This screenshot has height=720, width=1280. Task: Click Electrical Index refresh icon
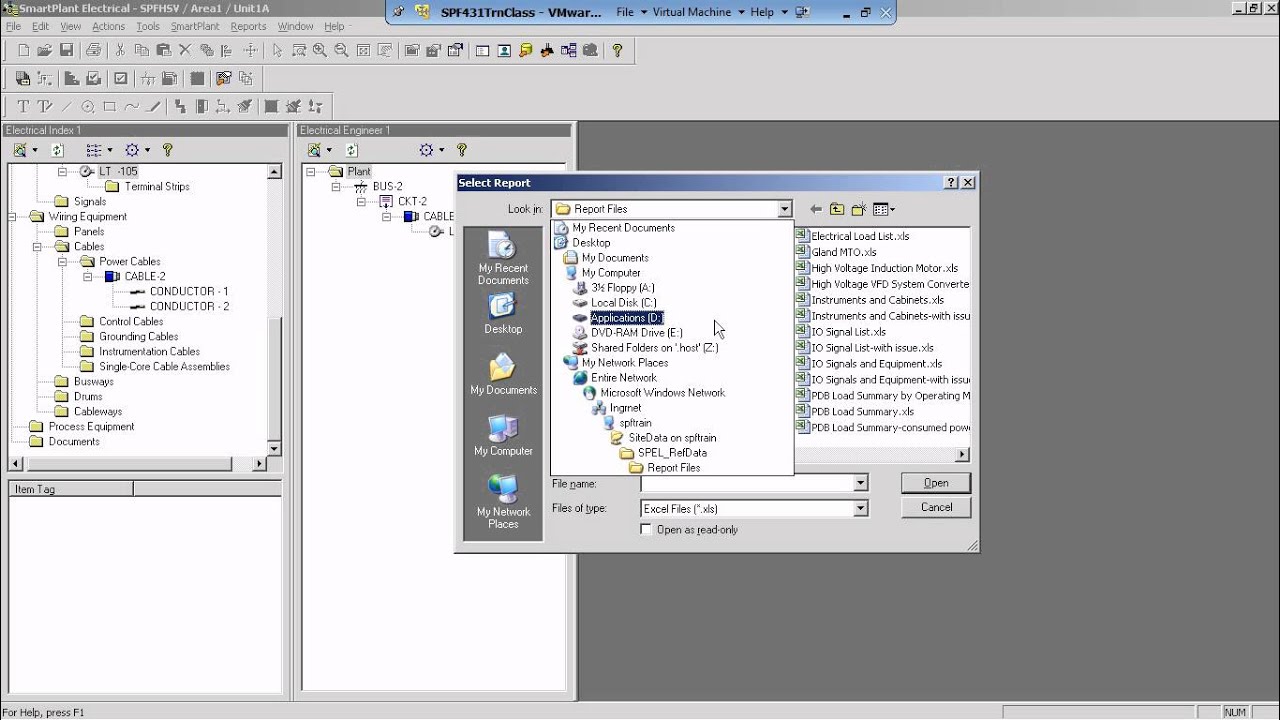click(57, 150)
